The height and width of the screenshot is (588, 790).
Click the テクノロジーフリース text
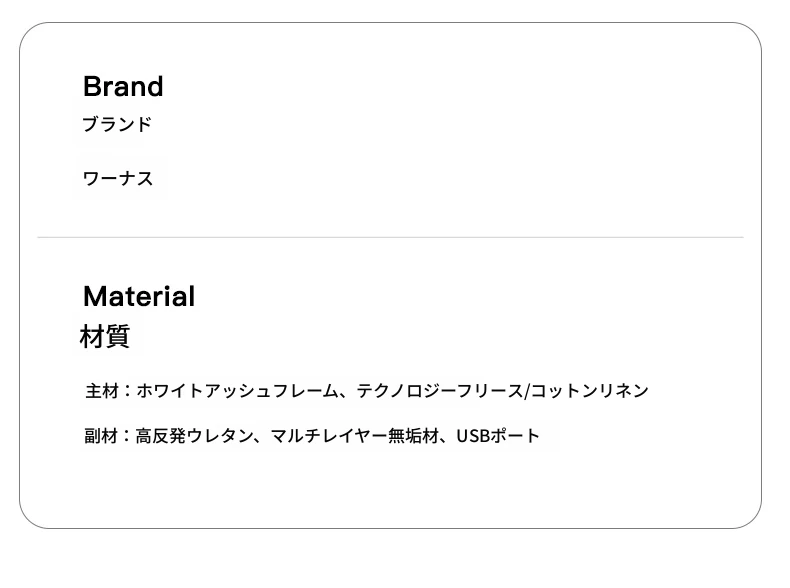pyautogui.click(x=440, y=390)
